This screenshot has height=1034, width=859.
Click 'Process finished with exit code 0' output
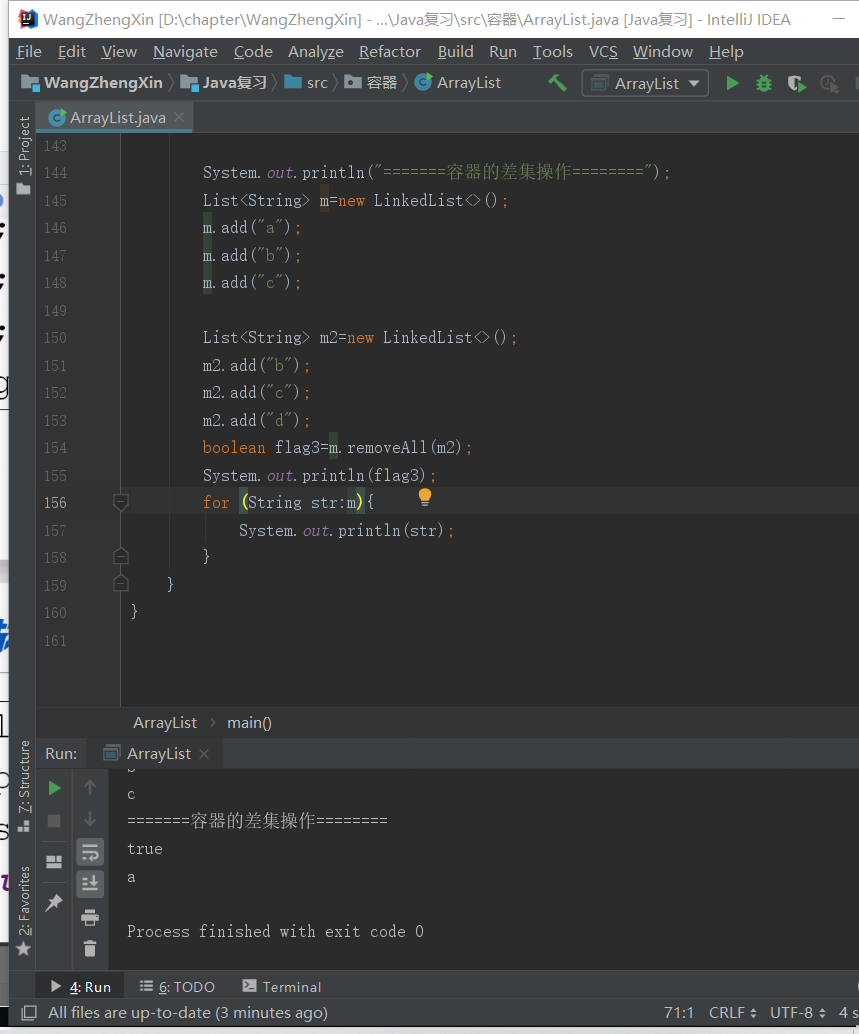click(x=275, y=931)
